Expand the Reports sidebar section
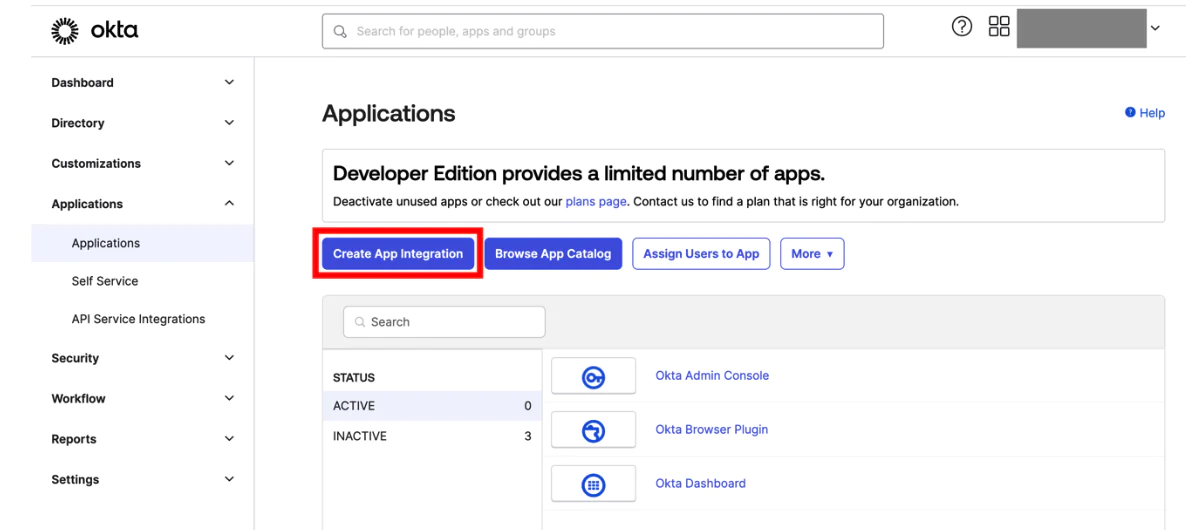The height and width of the screenshot is (530, 1186). pyautogui.click(x=143, y=439)
